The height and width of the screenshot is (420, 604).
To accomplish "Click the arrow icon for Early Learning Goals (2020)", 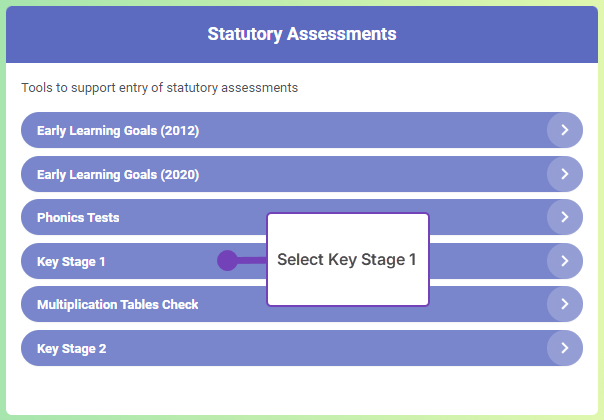I will click(565, 174).
